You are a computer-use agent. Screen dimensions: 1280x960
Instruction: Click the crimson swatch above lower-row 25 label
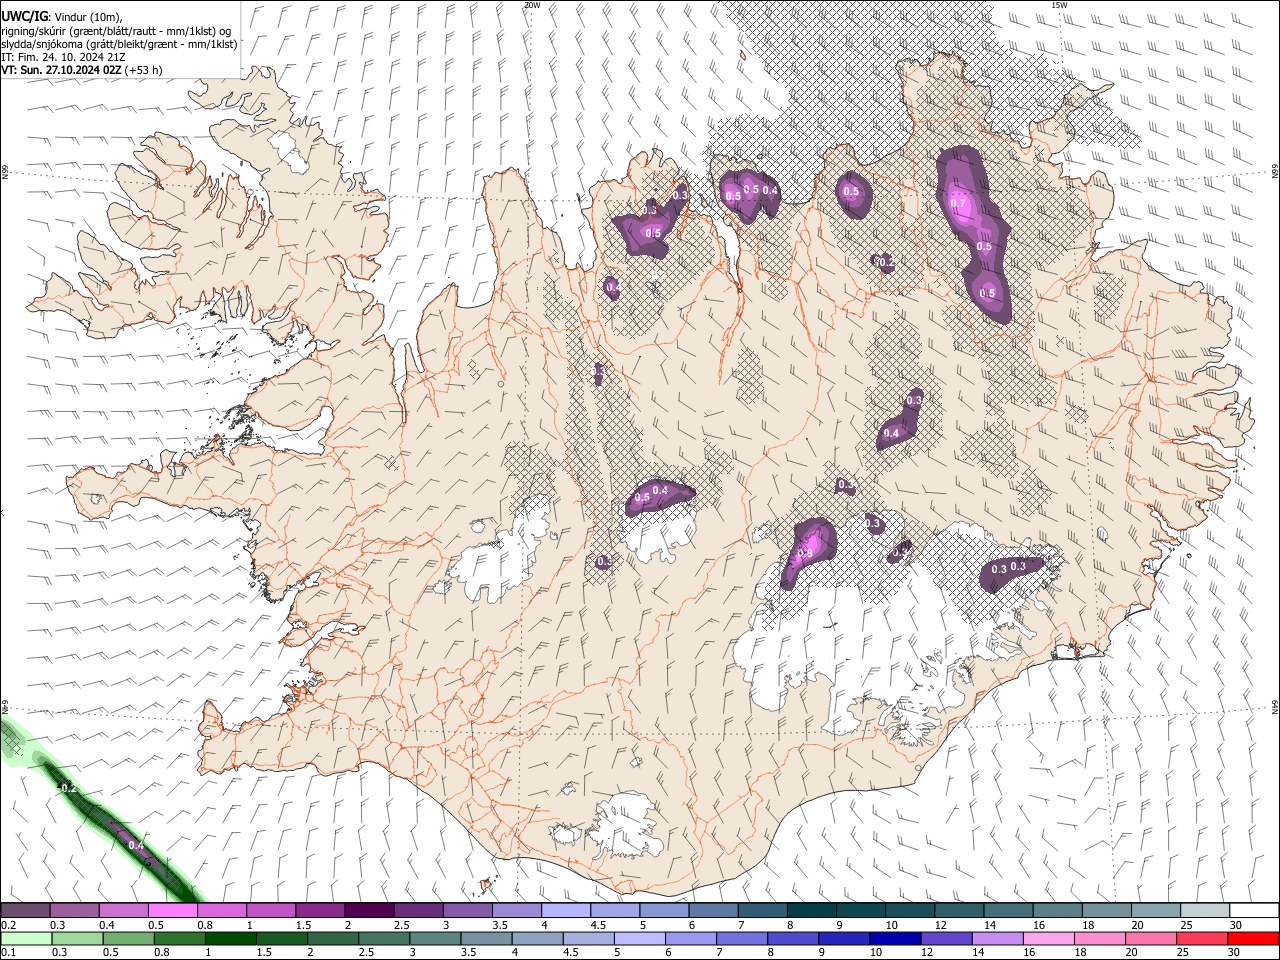[1201, 938]
